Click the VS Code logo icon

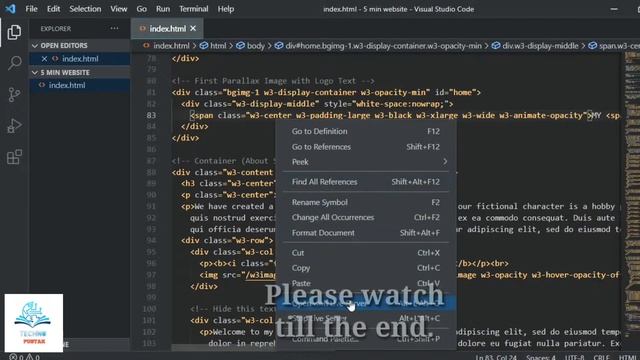[x=10, y=9]
